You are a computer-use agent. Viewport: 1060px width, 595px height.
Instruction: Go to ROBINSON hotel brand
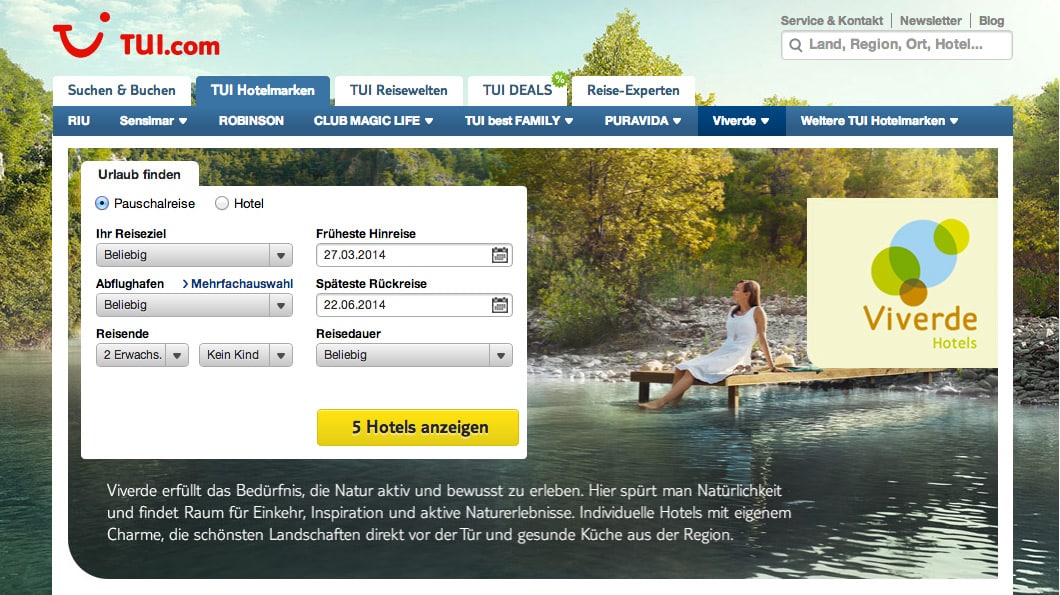click(251, 121)
